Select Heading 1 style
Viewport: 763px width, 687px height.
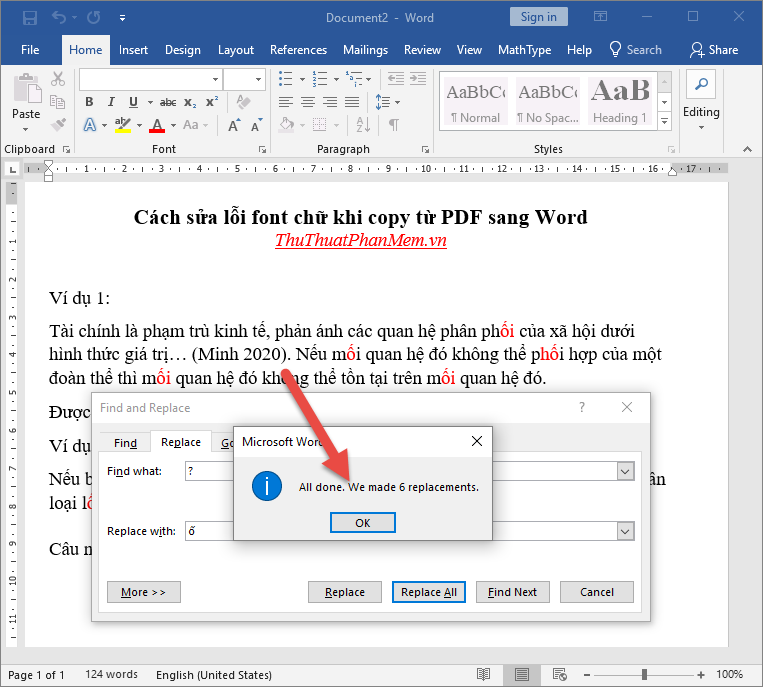pyautogui.click(x=620, y=101)
